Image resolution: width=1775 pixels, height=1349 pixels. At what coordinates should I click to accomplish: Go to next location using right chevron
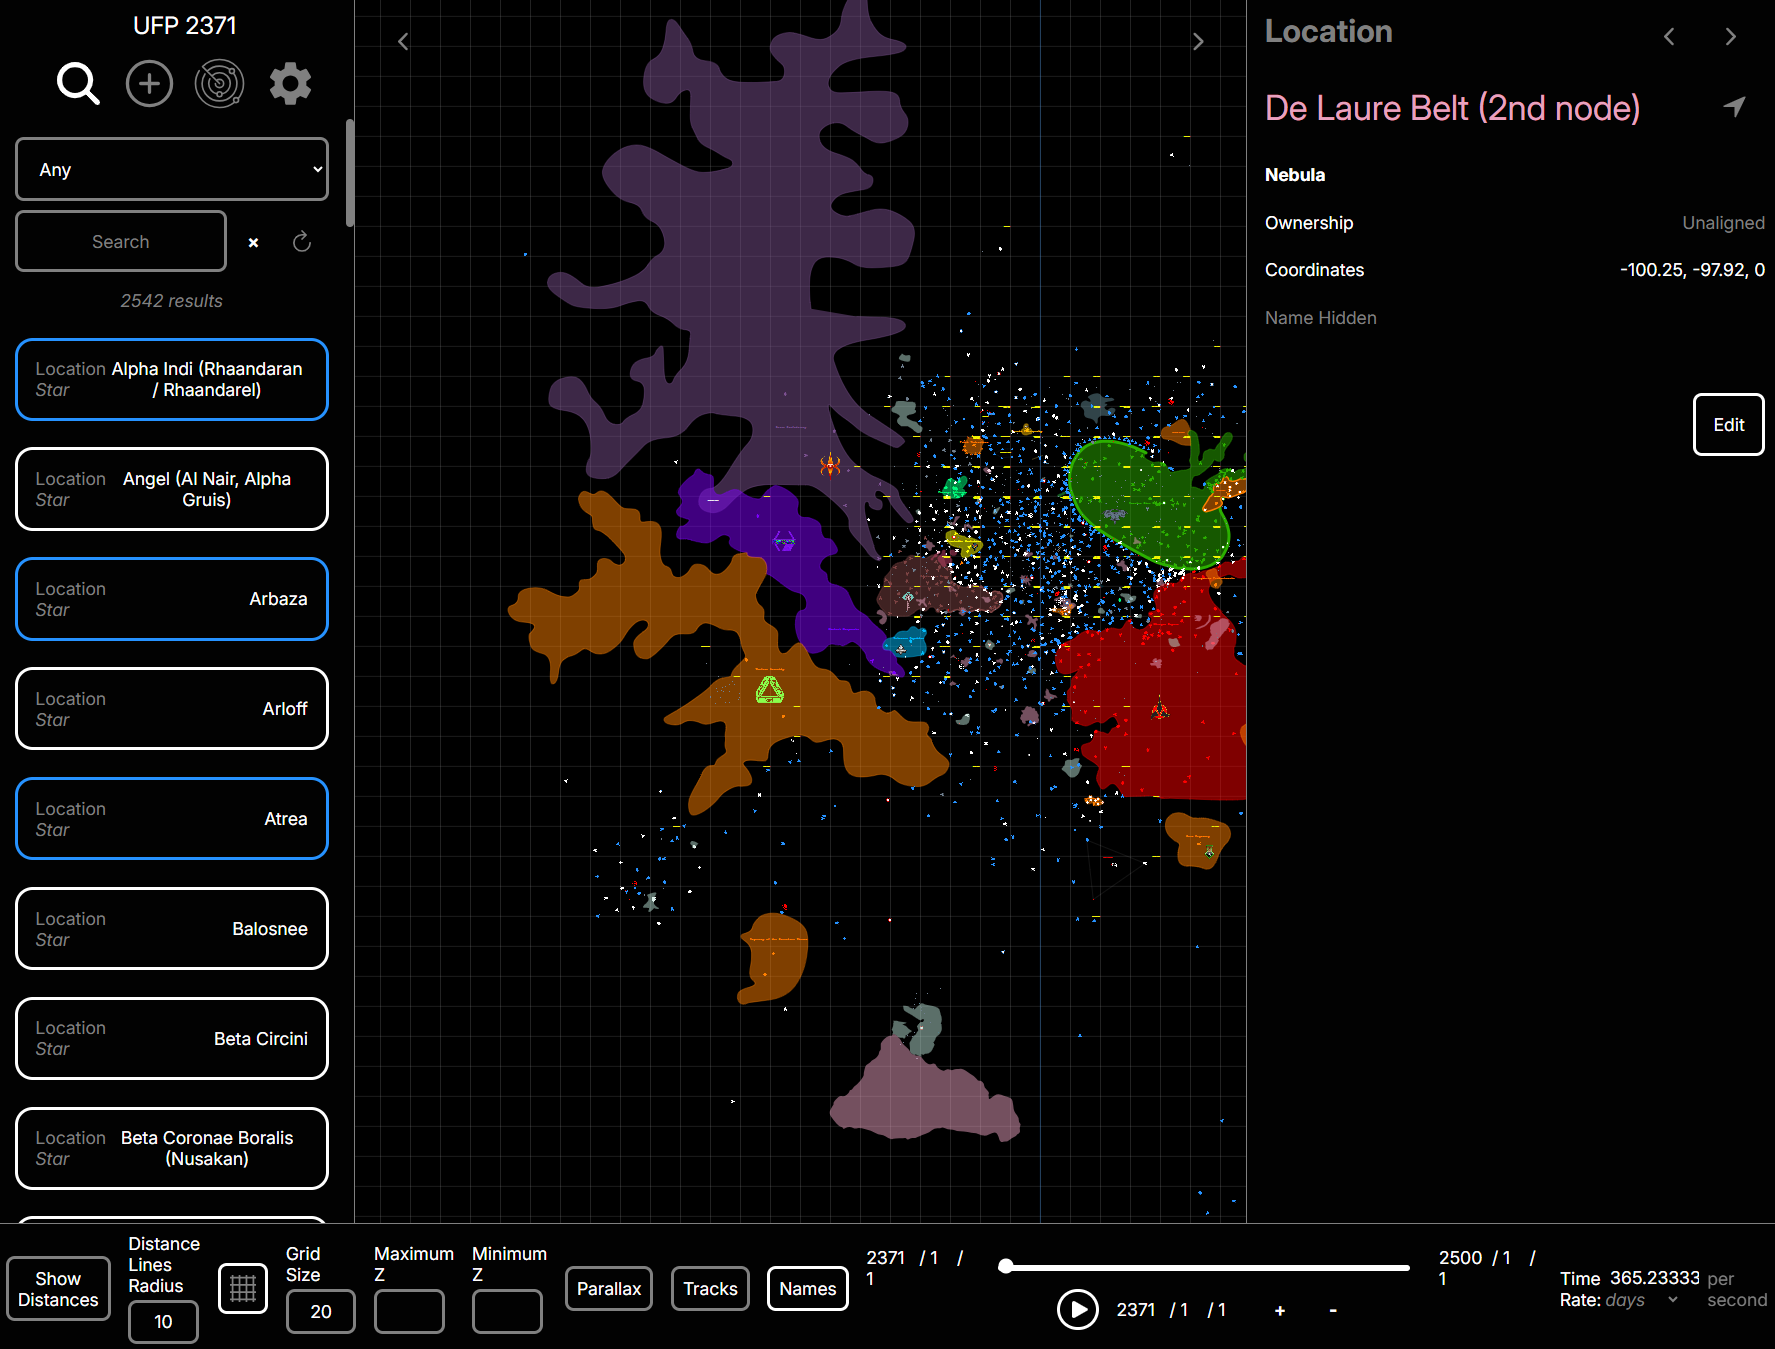pos(1731,37)
